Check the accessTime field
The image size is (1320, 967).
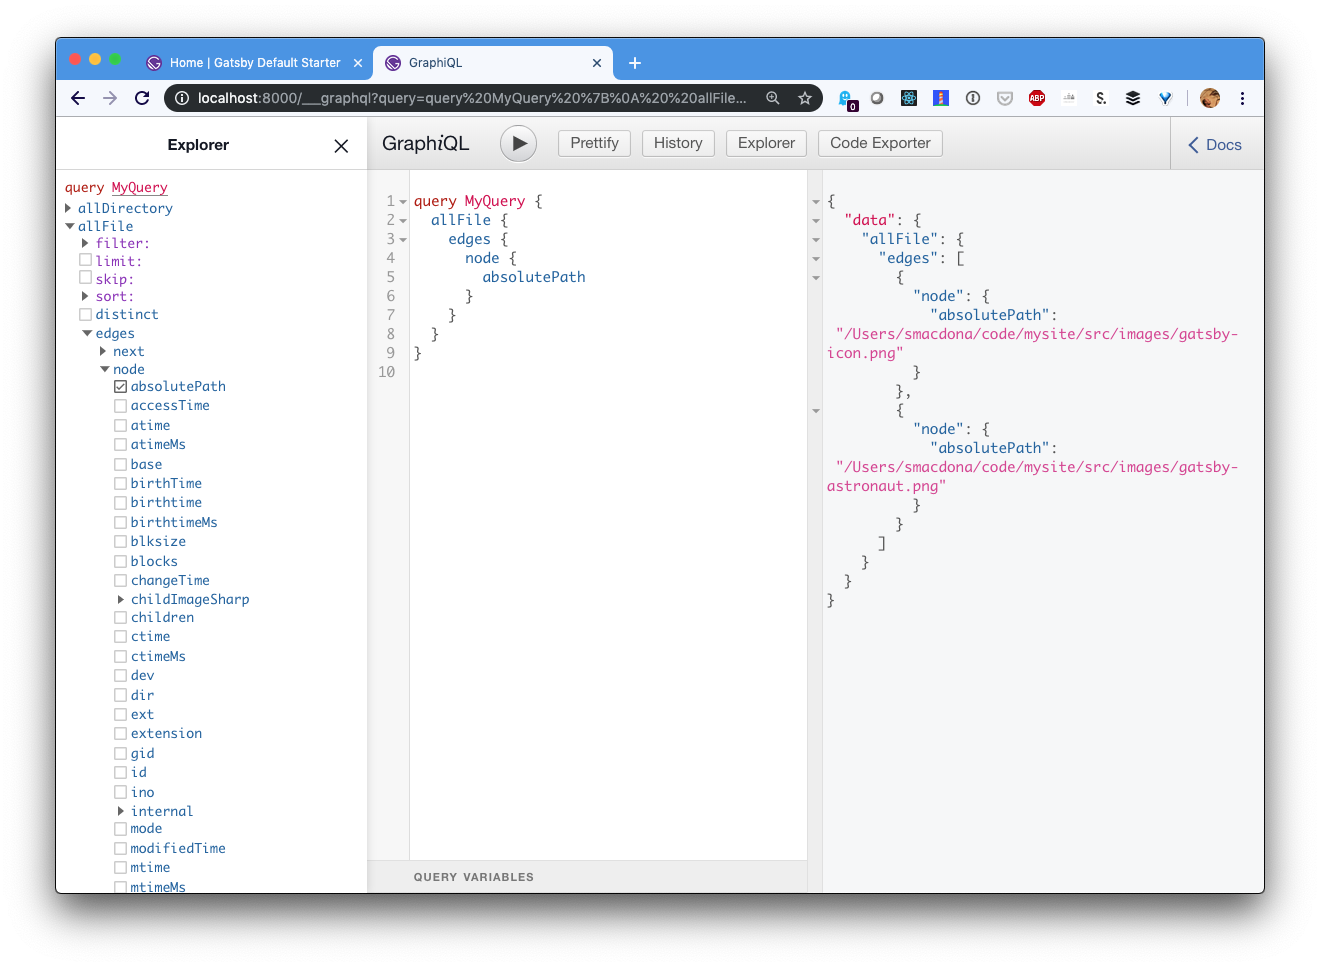(x=120, y=406)
